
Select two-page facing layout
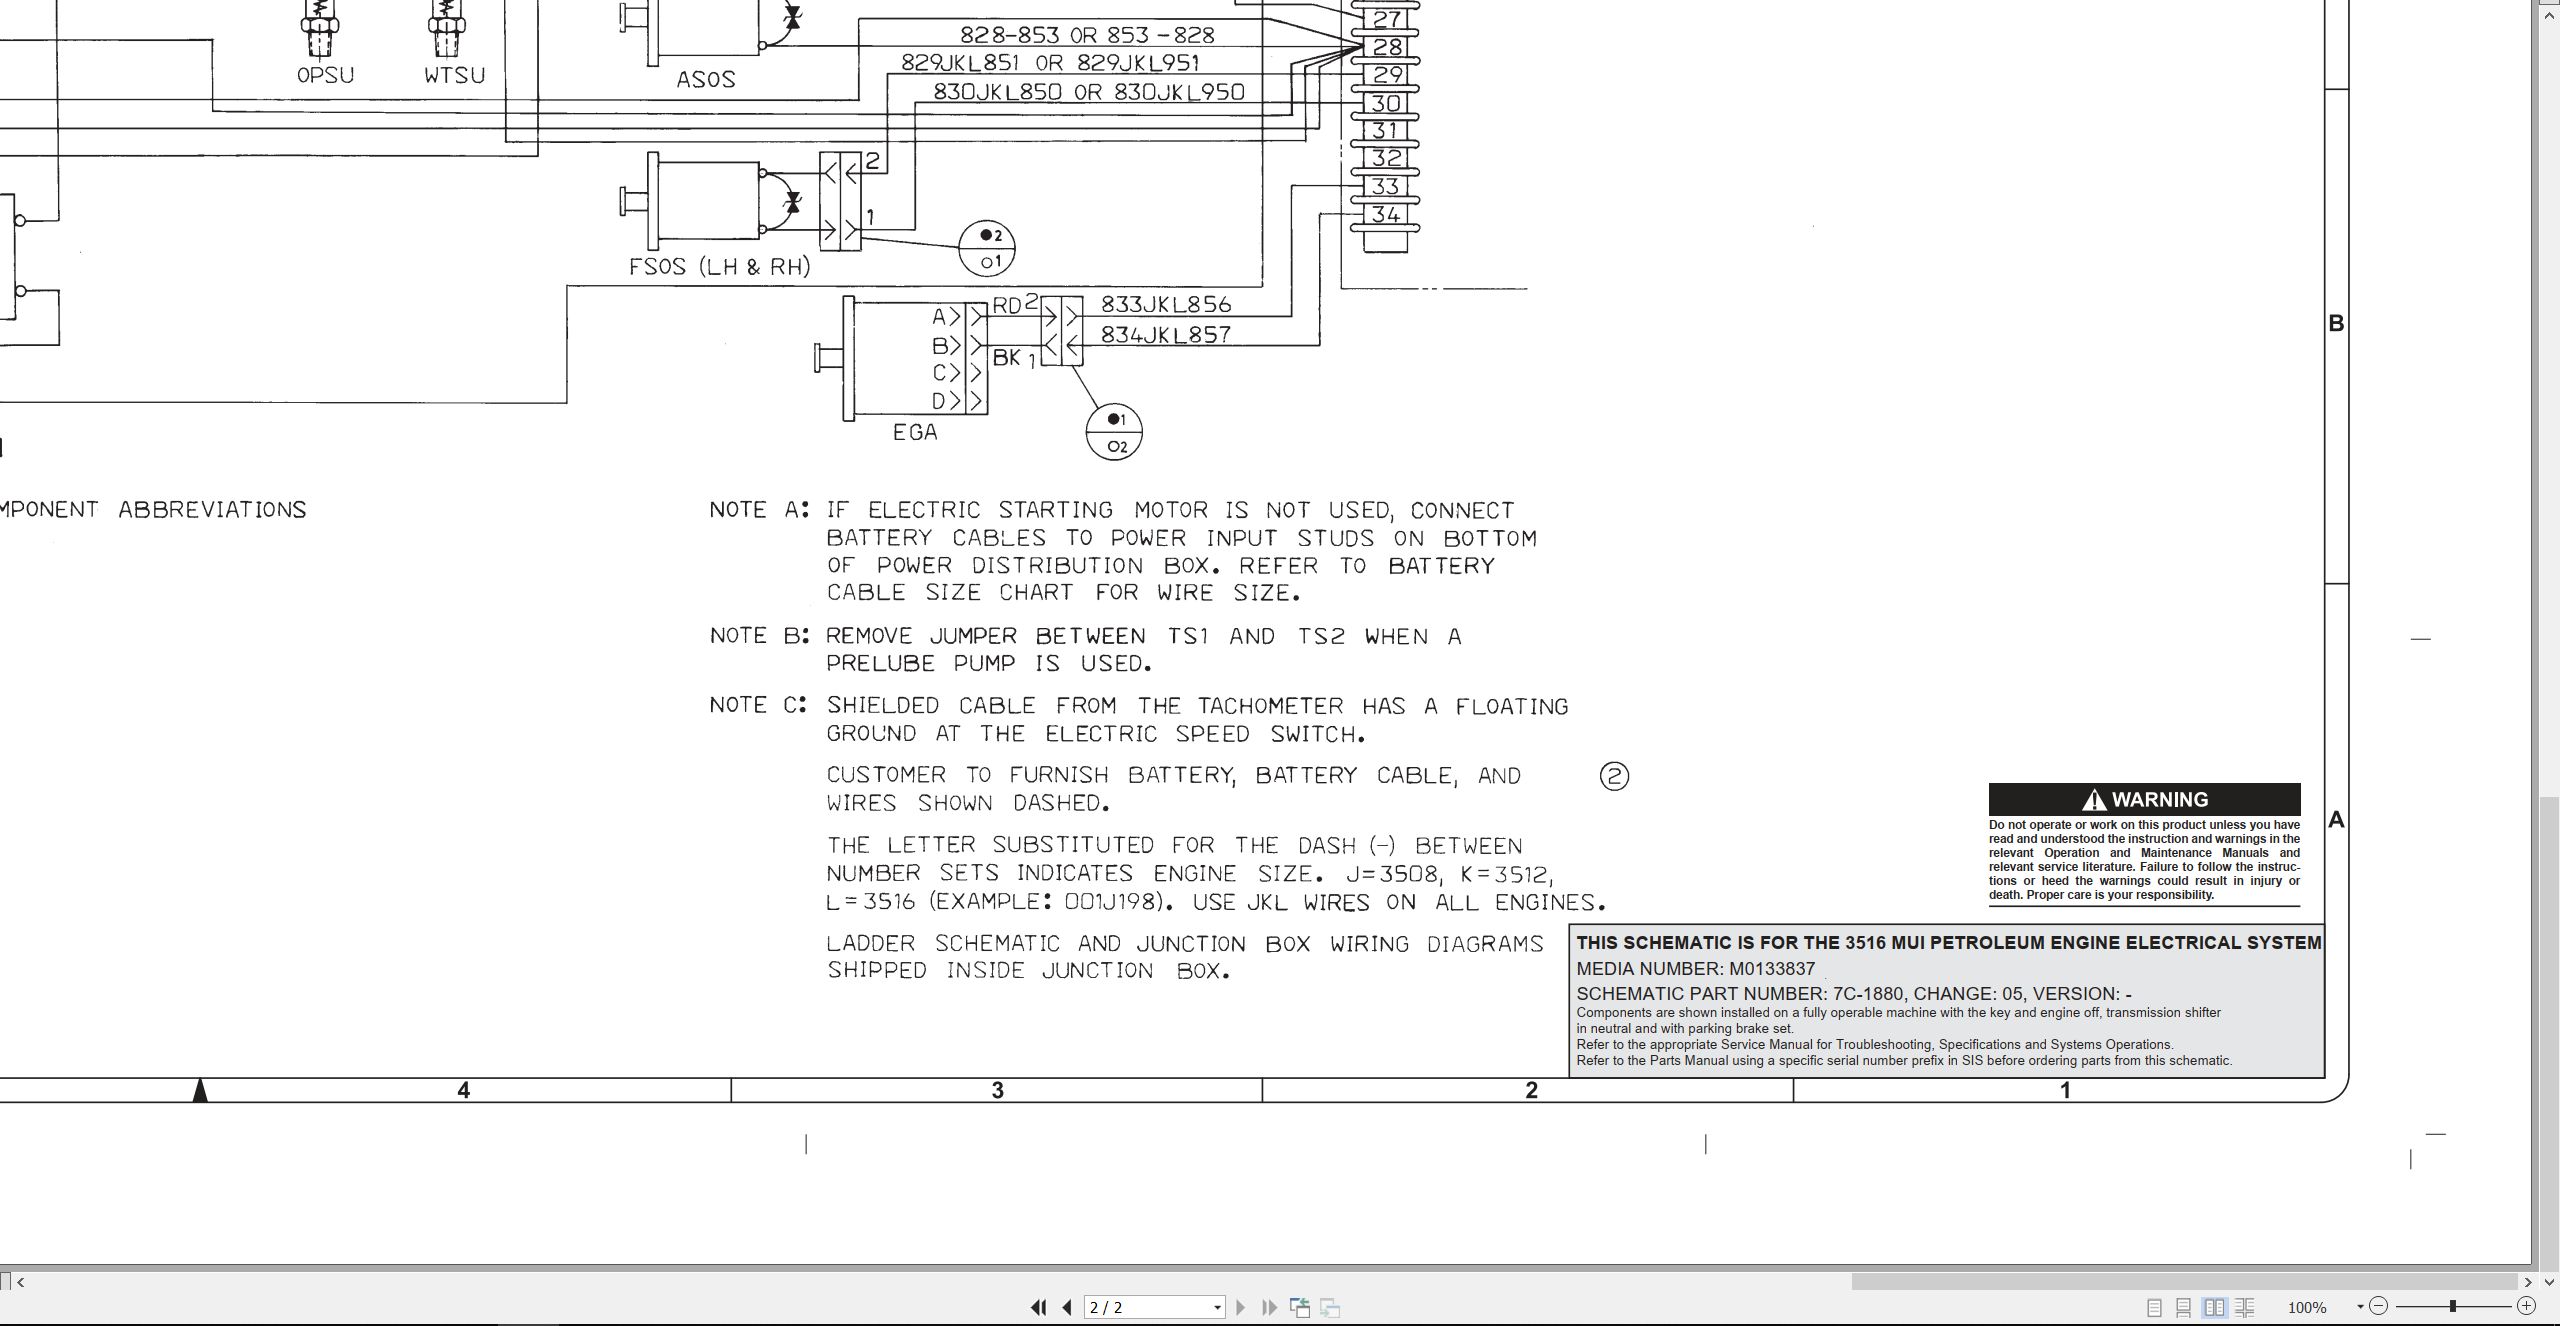tap(2214, 1307)
